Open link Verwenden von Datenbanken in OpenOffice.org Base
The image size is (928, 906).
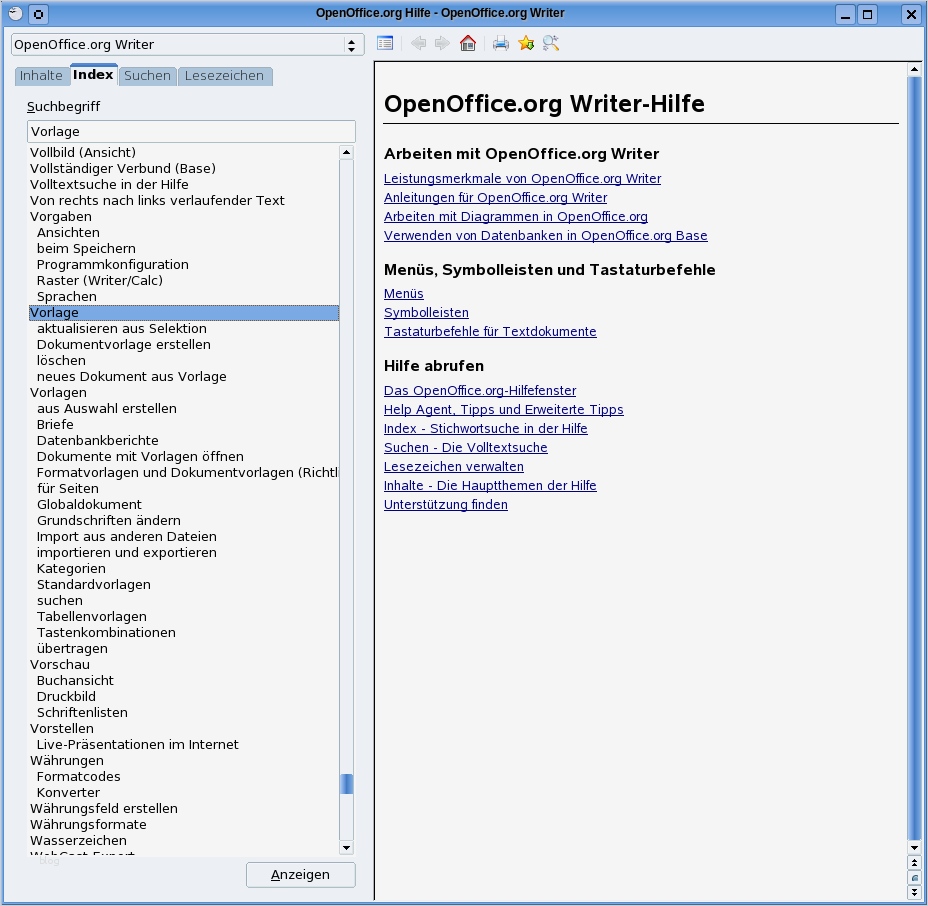click(545, 236)
